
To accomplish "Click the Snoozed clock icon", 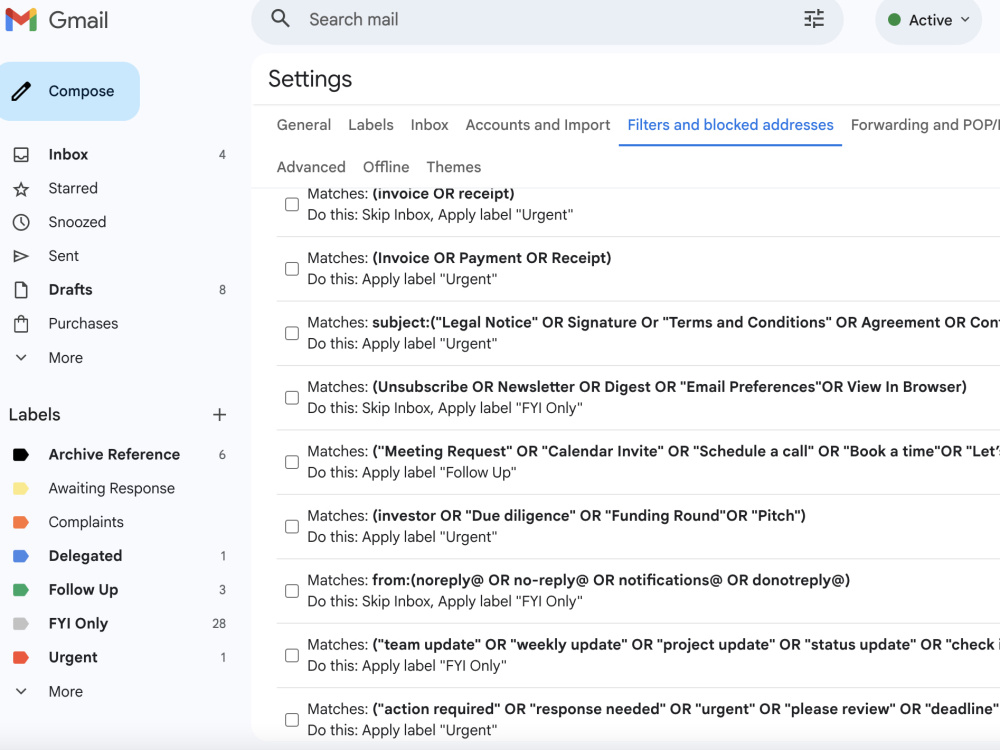I will 21,223.
